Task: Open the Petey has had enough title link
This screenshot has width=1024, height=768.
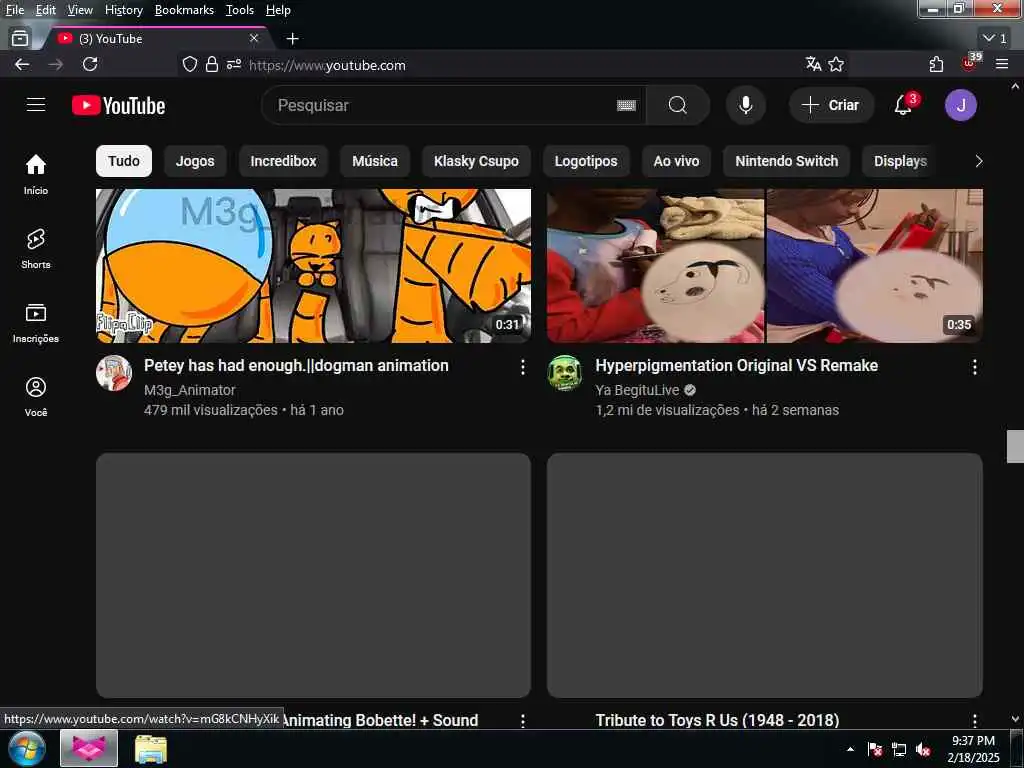Action: [x=296, y=366]
